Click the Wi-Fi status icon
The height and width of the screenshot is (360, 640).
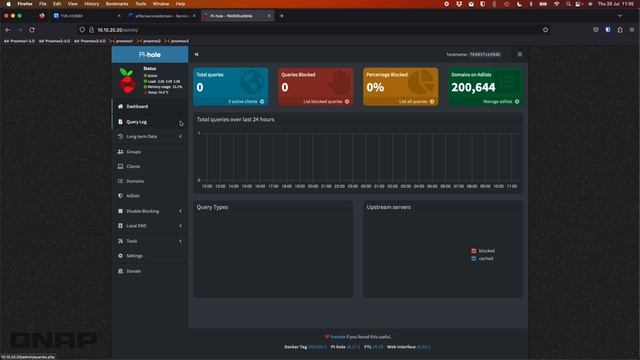pos(556,4)
